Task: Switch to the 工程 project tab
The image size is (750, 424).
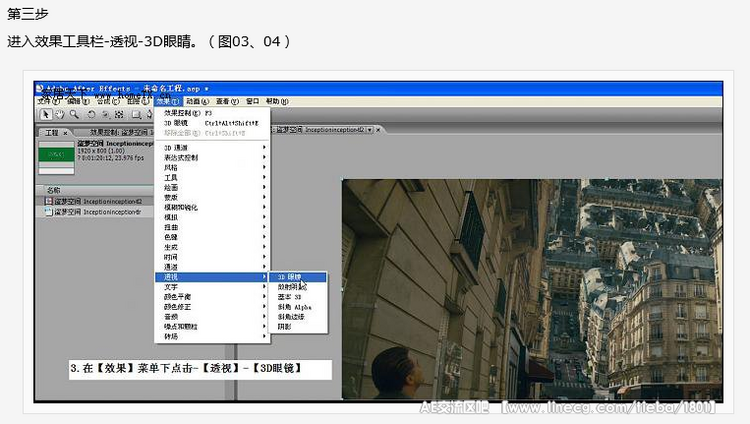Action: [x=52, y=133]
